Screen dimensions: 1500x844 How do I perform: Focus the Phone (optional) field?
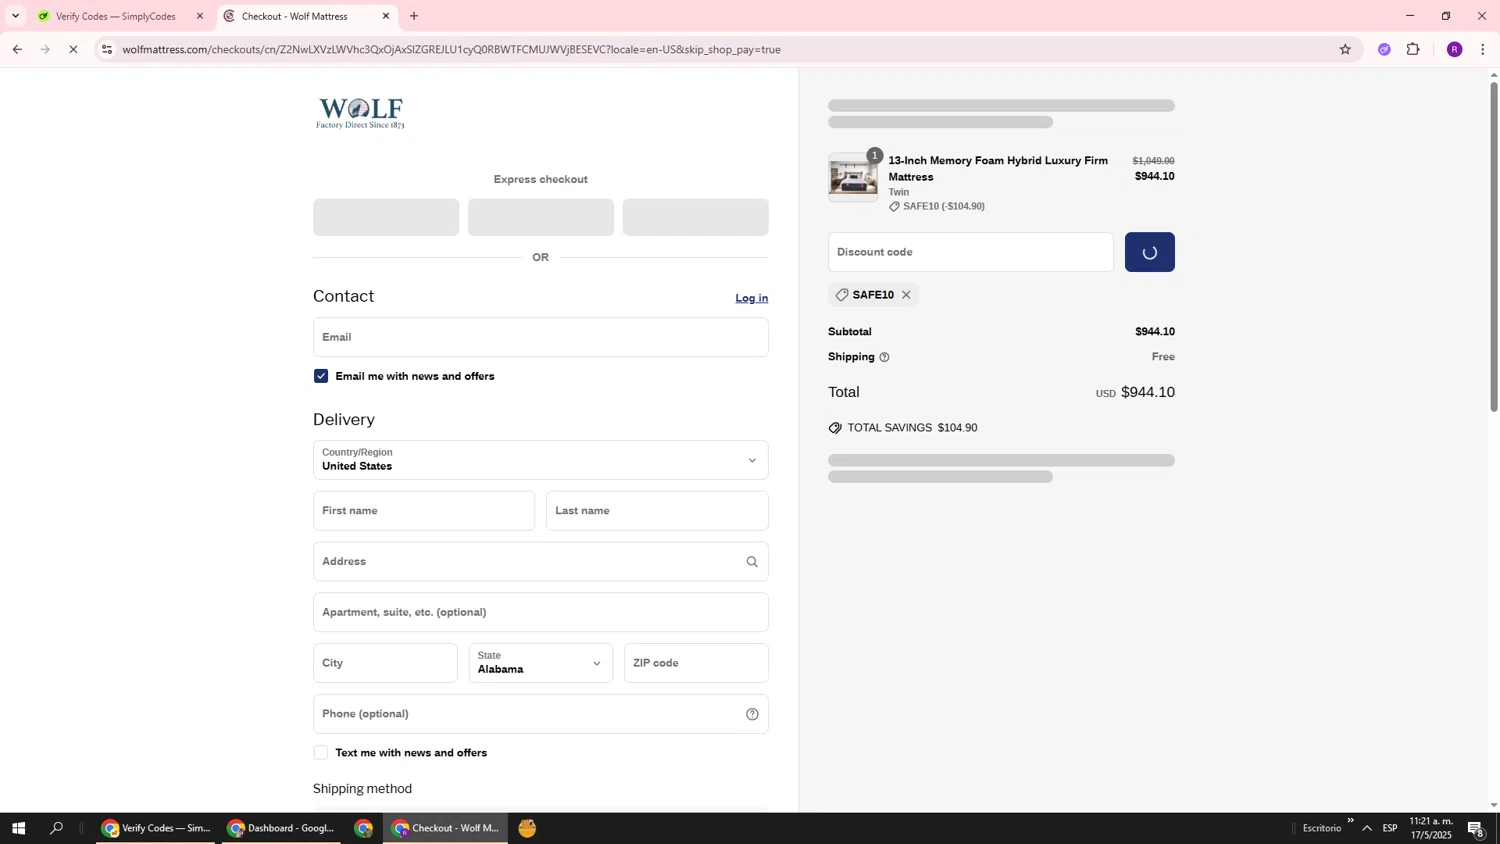tap(541, 714)
